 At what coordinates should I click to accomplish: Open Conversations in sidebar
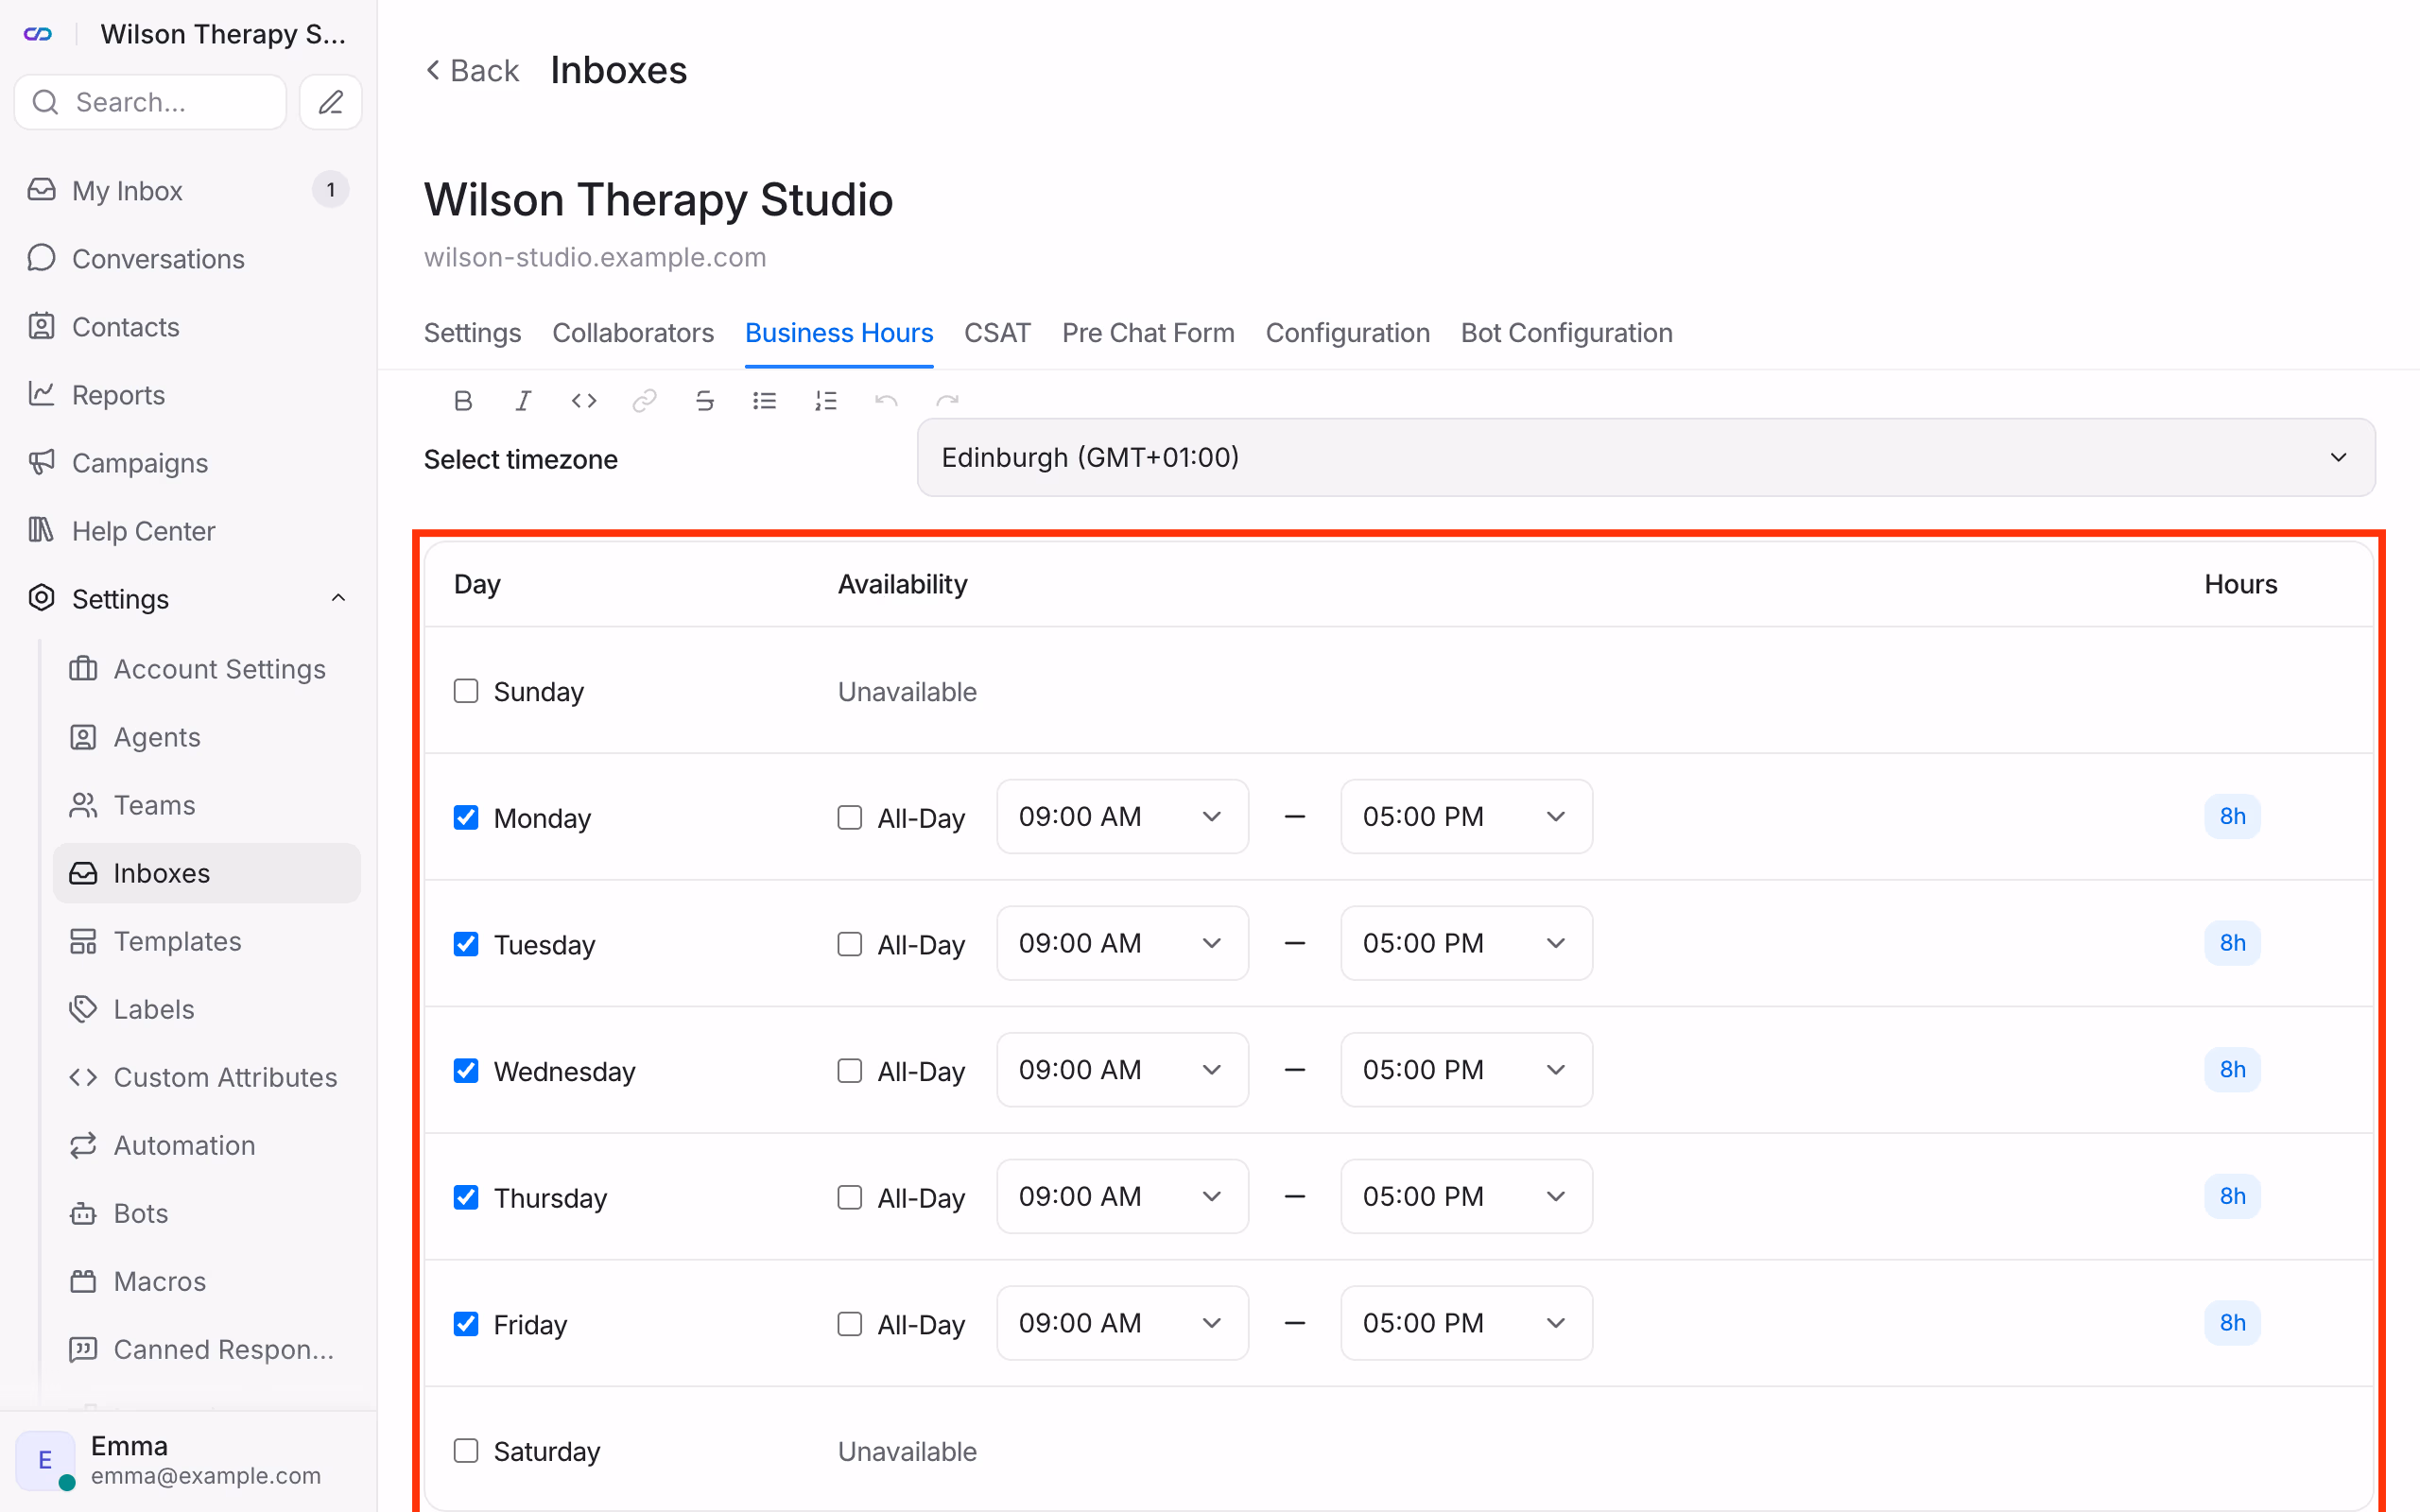[x=188, y=258]
